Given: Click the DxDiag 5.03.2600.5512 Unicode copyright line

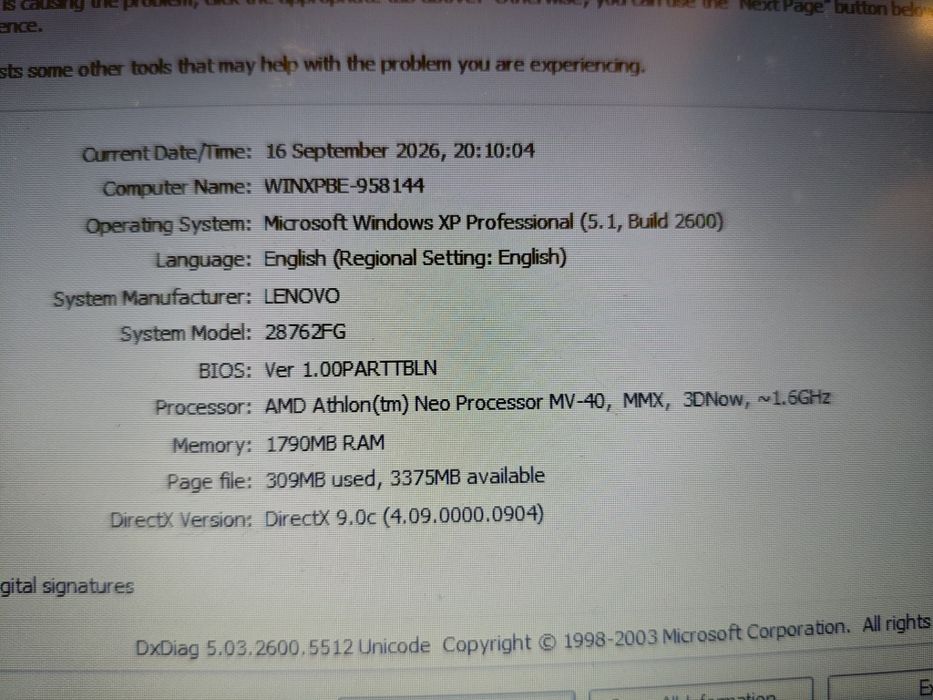Looking at the screenshot, I should pyautogui.click(x=533, y=638).
